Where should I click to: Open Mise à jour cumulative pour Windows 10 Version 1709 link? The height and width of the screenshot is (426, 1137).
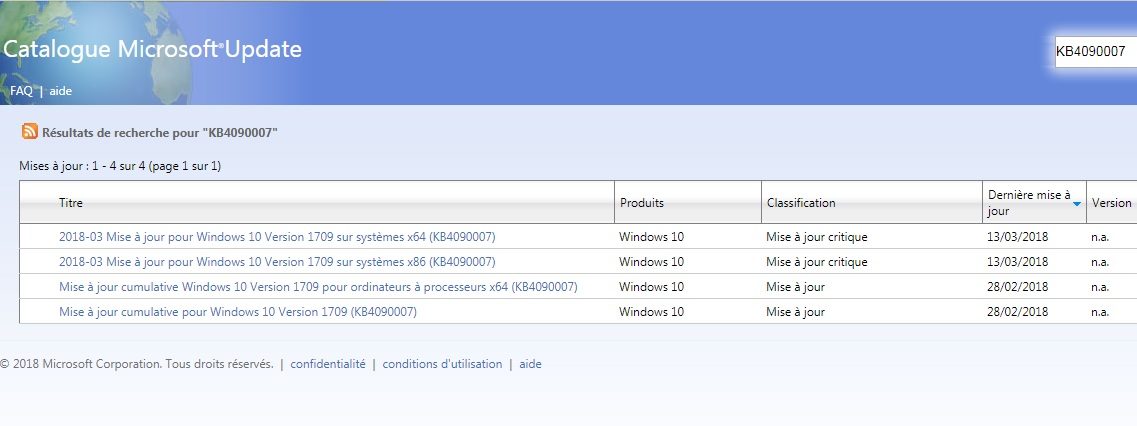237,312
